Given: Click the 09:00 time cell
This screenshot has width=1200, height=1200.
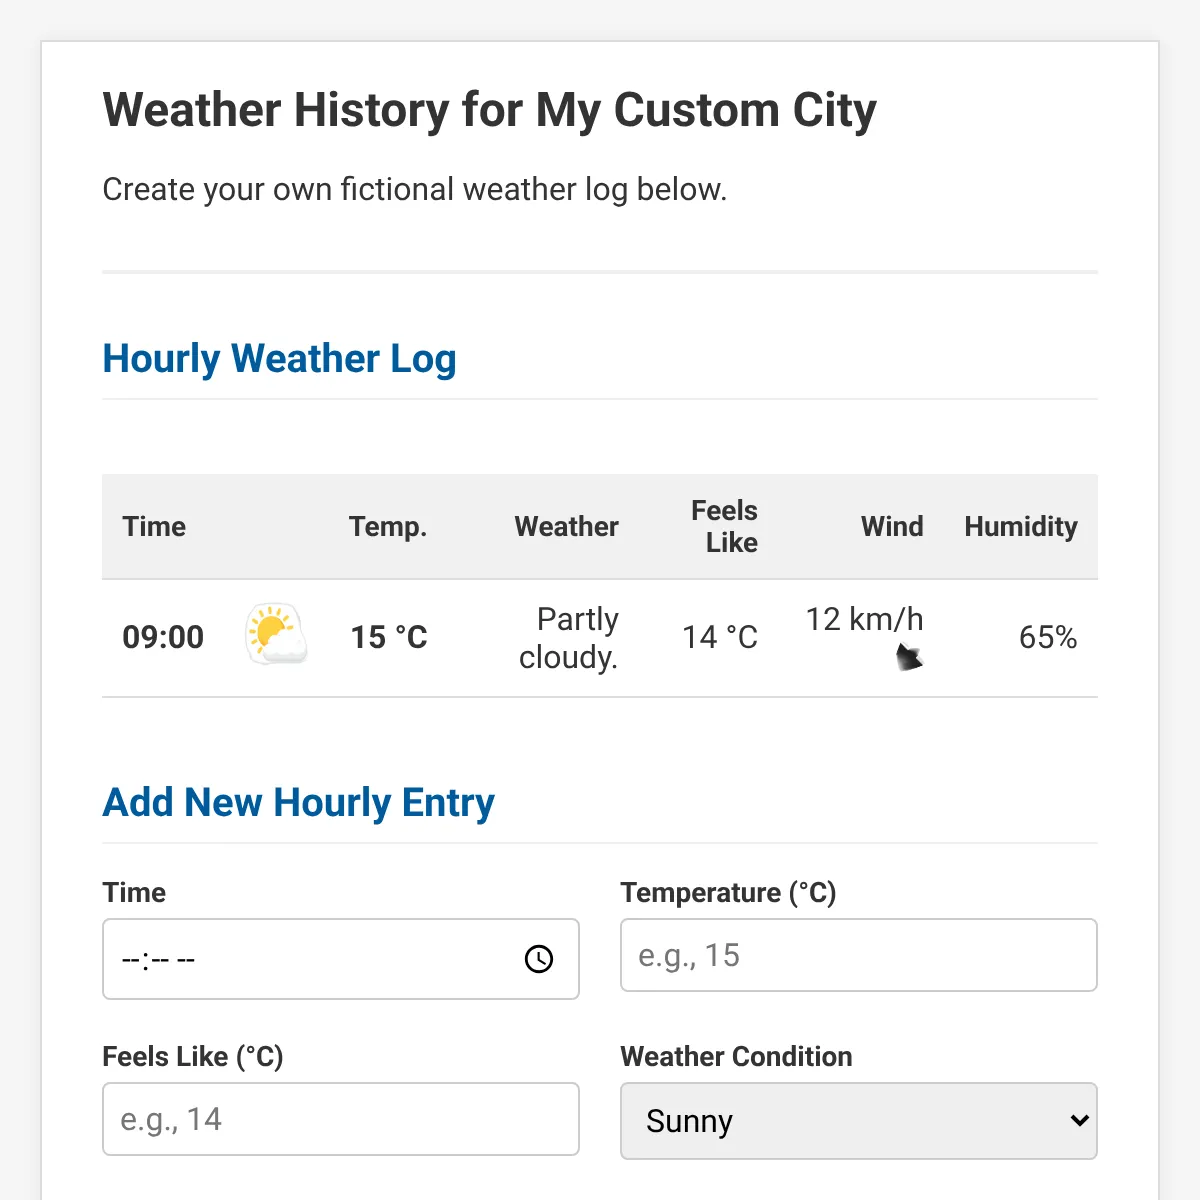Looking at the screenshot, I should point(163,637).
